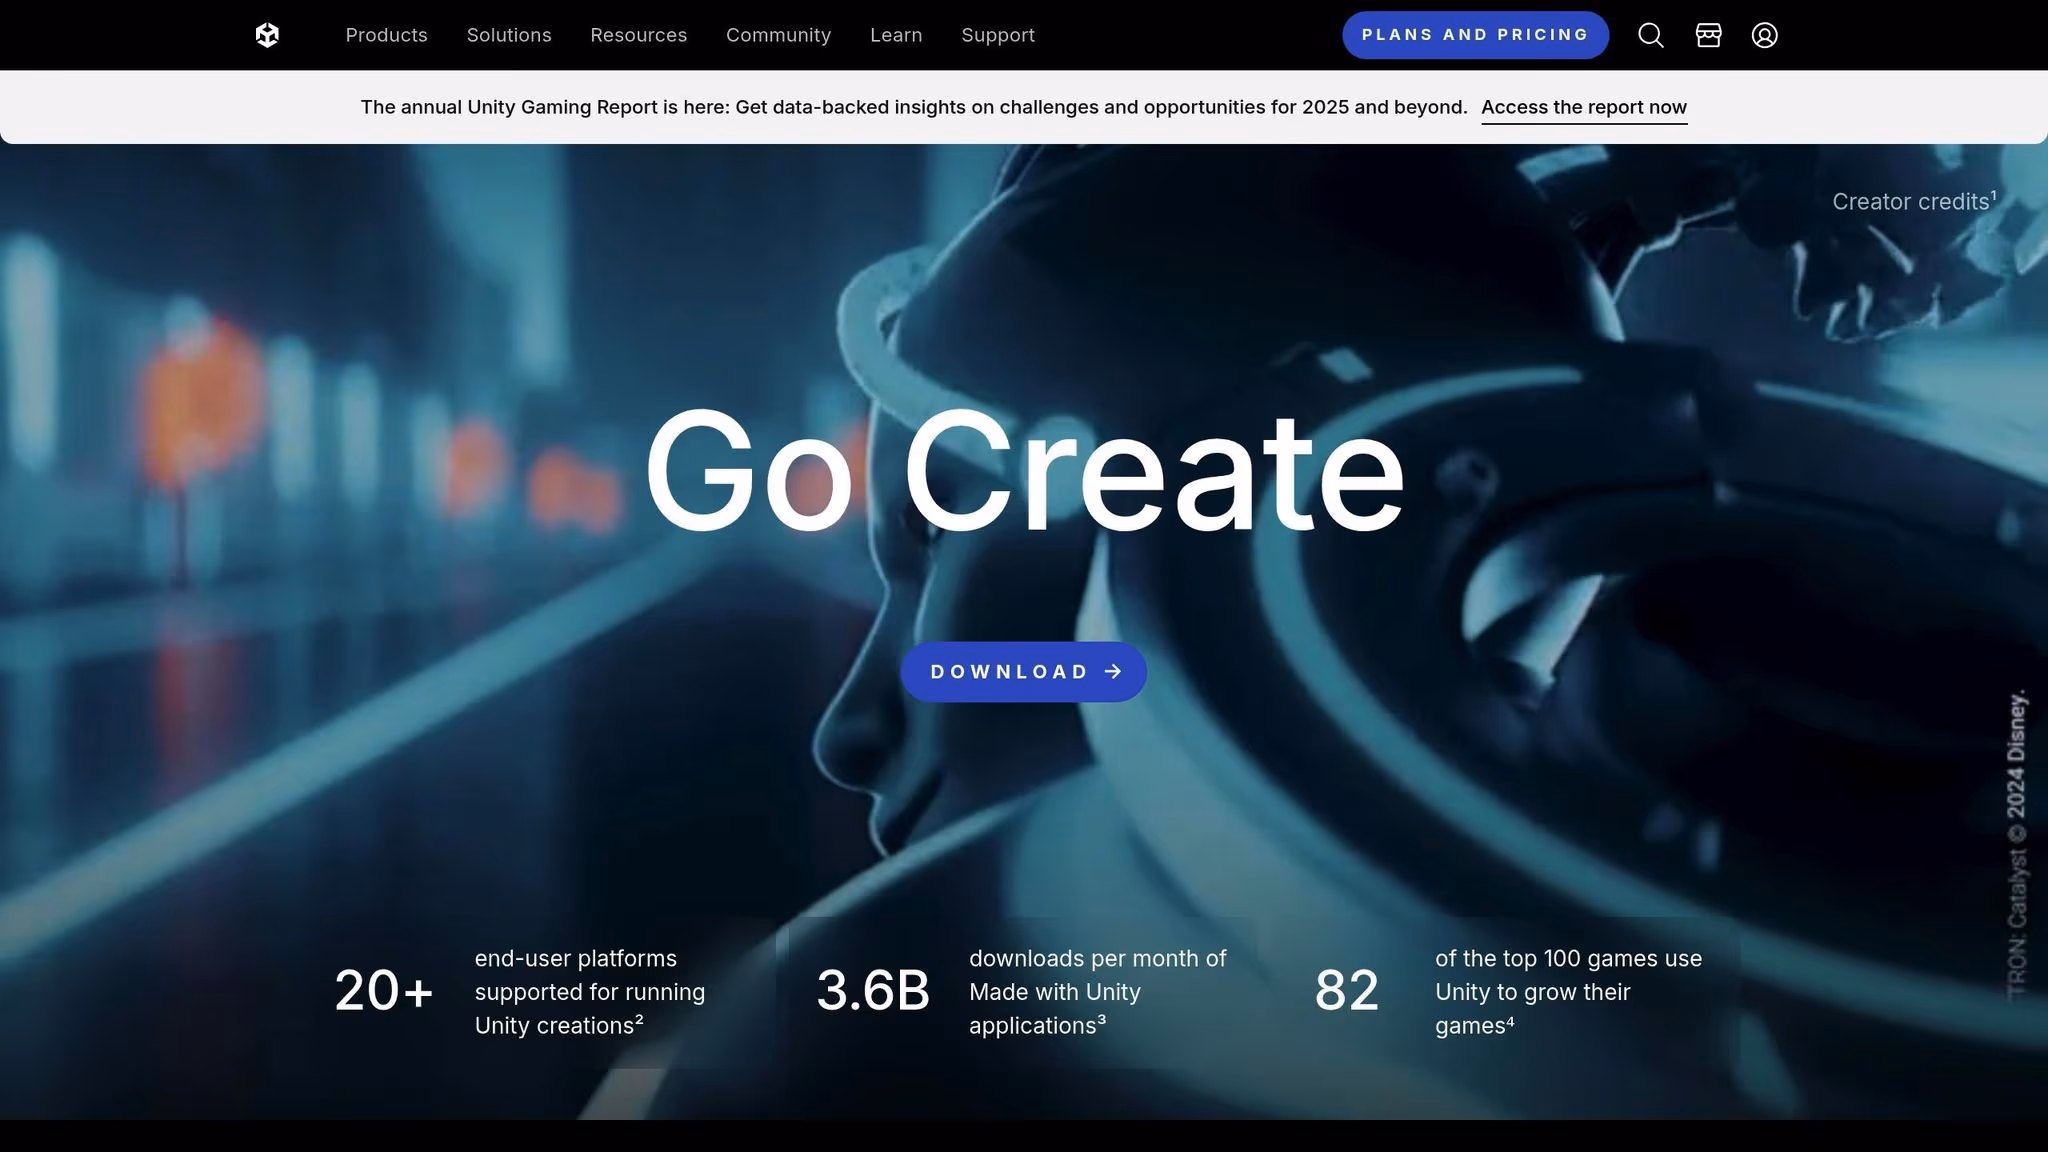2048x1152 pixels.
Task: Click the Plans and Pricing button
Action: coord(1475,35)
